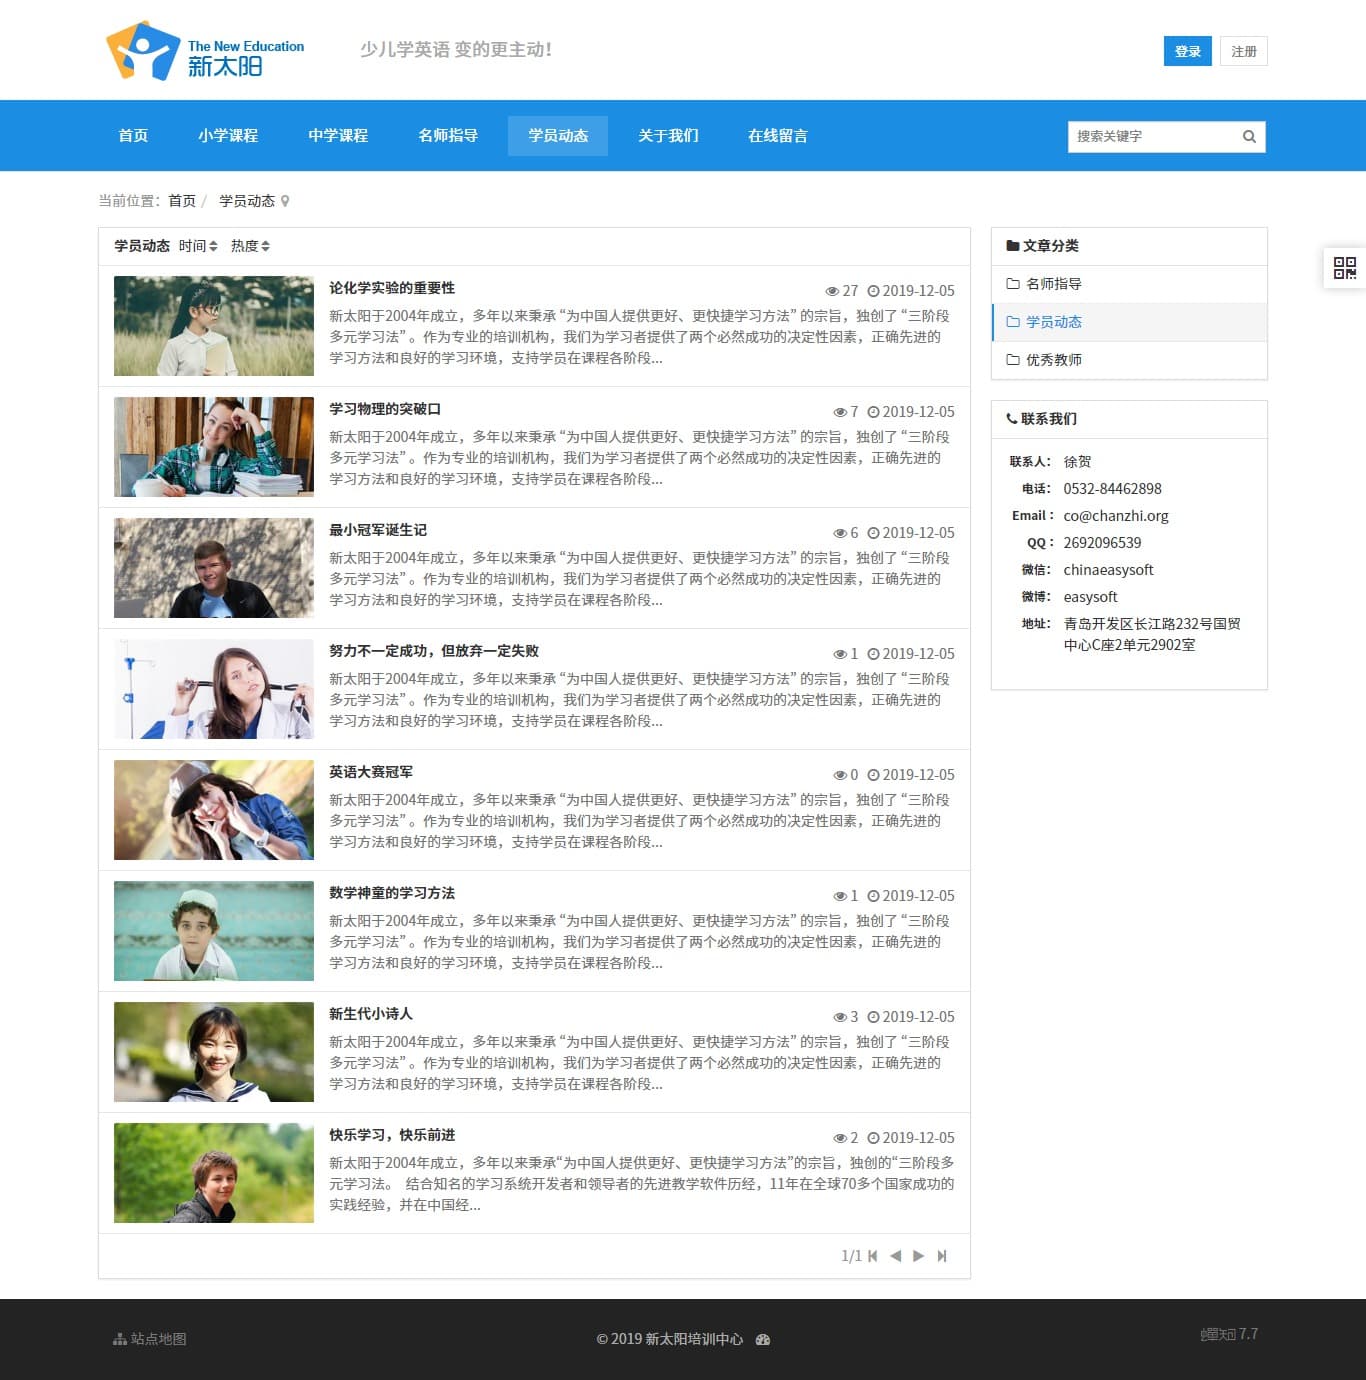This screenshot has height=1380, width=1366.
Task: Click thumbnail of 学习物理的突破口 article
Action: click(214, 447)
